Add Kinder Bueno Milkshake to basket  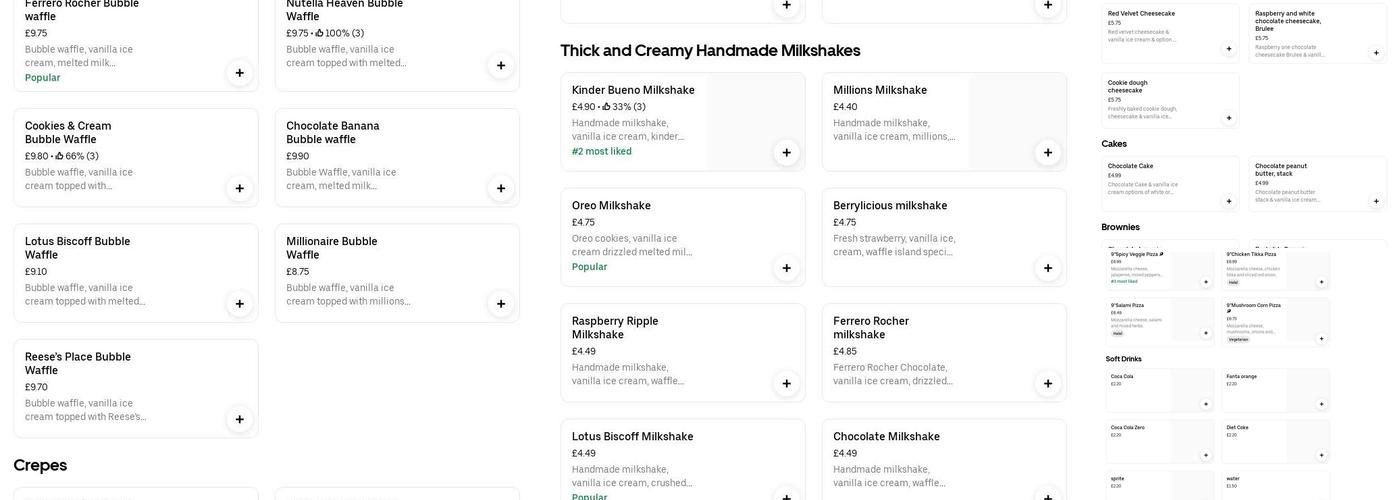[786, 152]
